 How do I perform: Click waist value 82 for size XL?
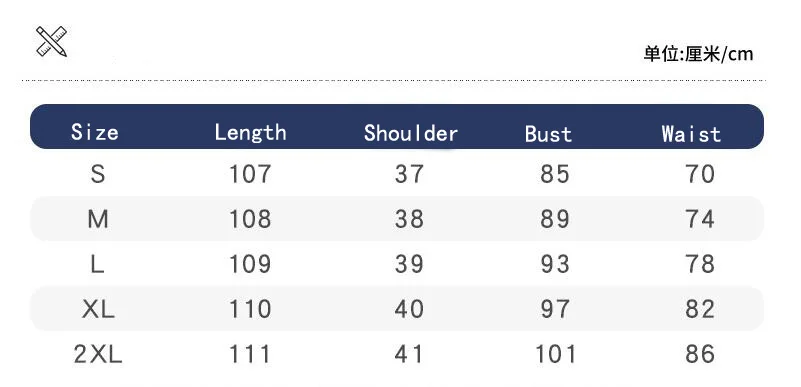[700, 309]
